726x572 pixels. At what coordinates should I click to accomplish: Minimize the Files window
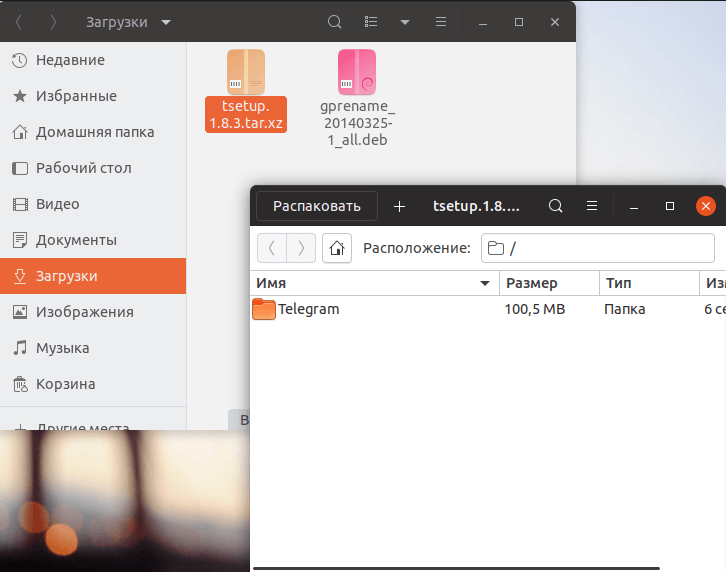[483, 22]
